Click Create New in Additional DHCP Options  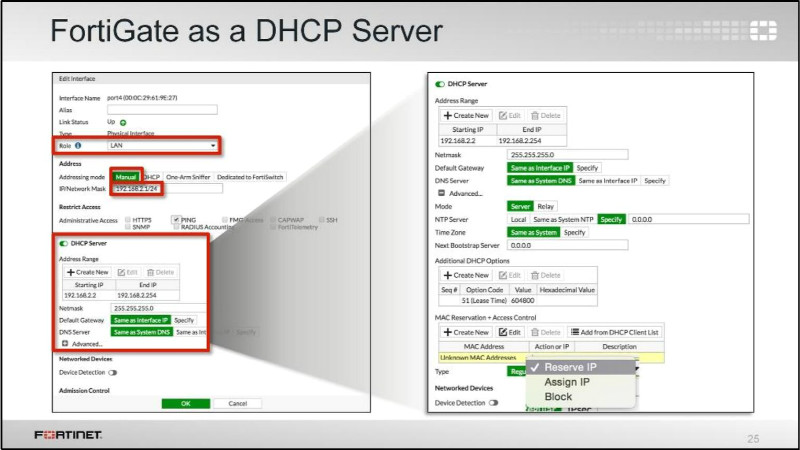pyautogui.click(x=466, y=276)
